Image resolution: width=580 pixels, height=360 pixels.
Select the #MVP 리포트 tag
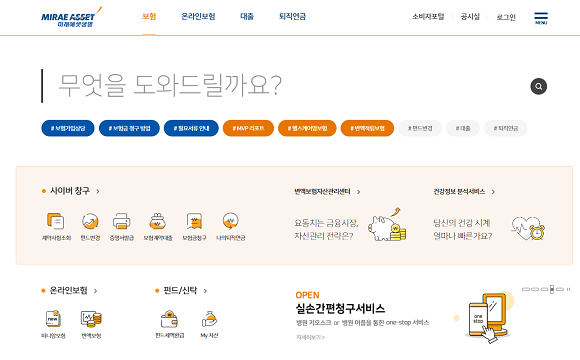point(248,128)
